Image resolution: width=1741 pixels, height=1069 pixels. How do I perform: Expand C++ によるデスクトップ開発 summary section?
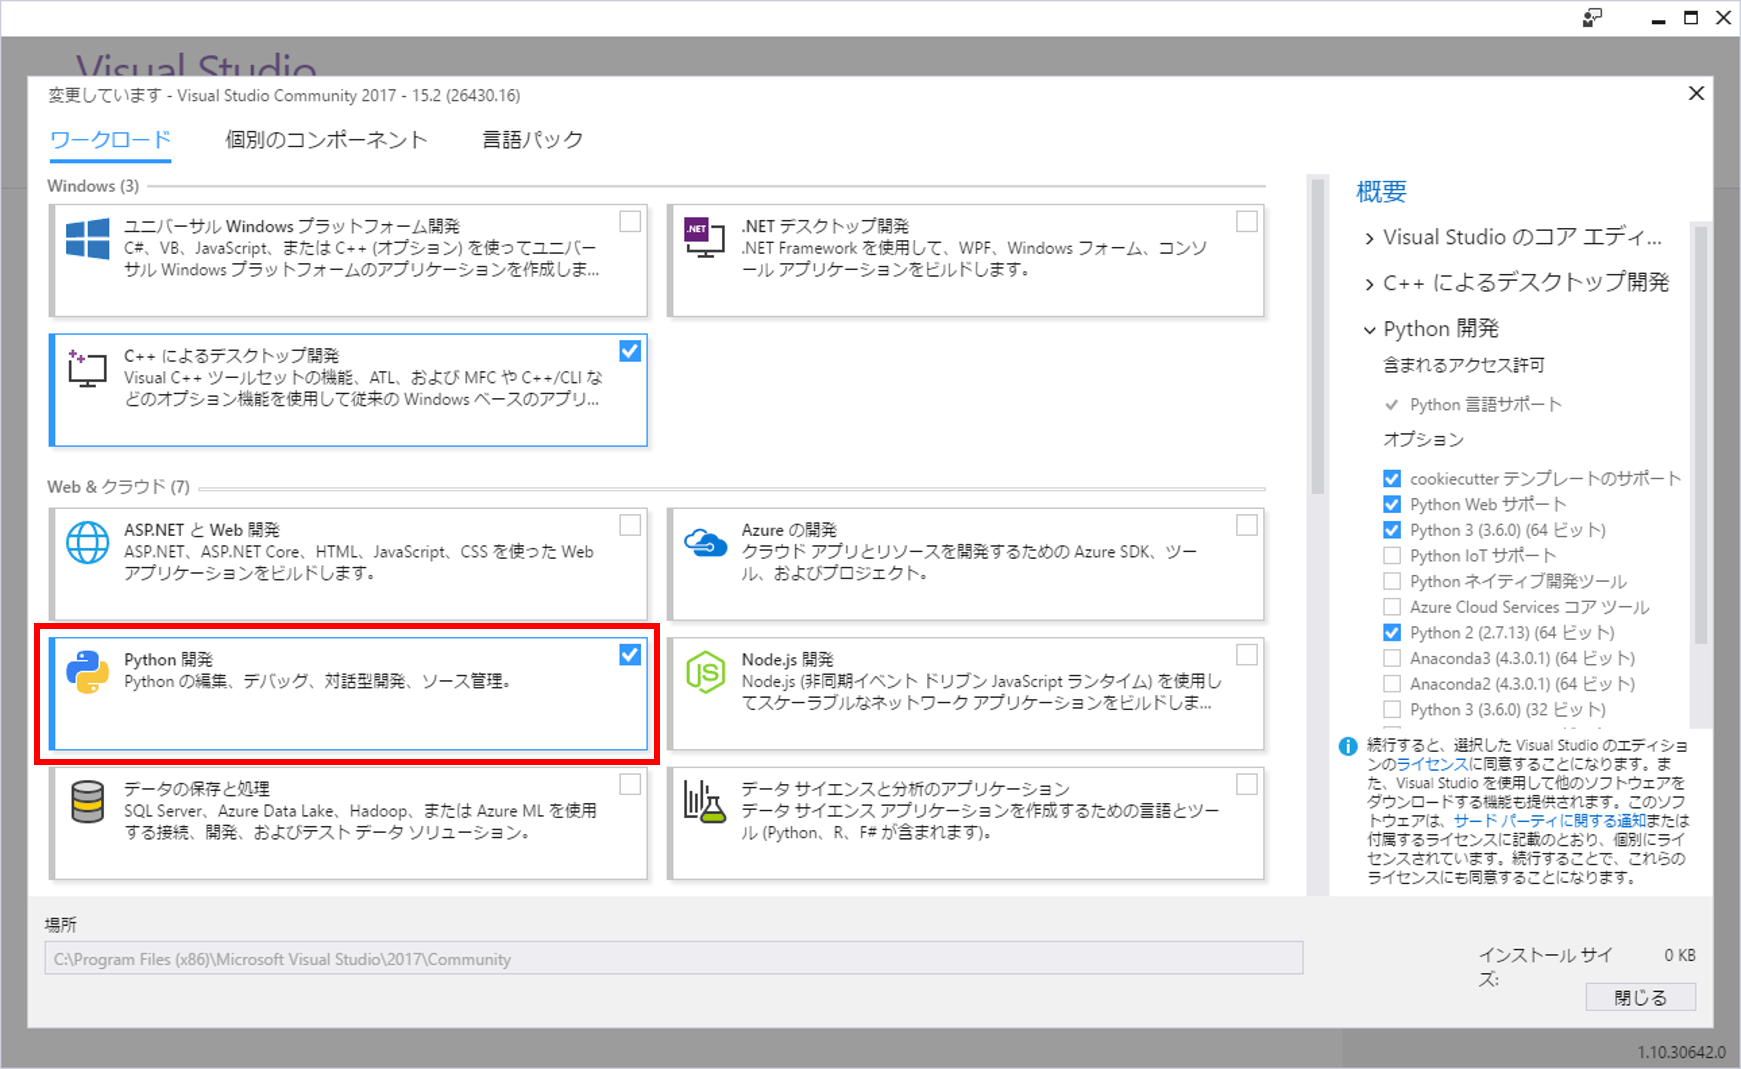click(1369, 284)
